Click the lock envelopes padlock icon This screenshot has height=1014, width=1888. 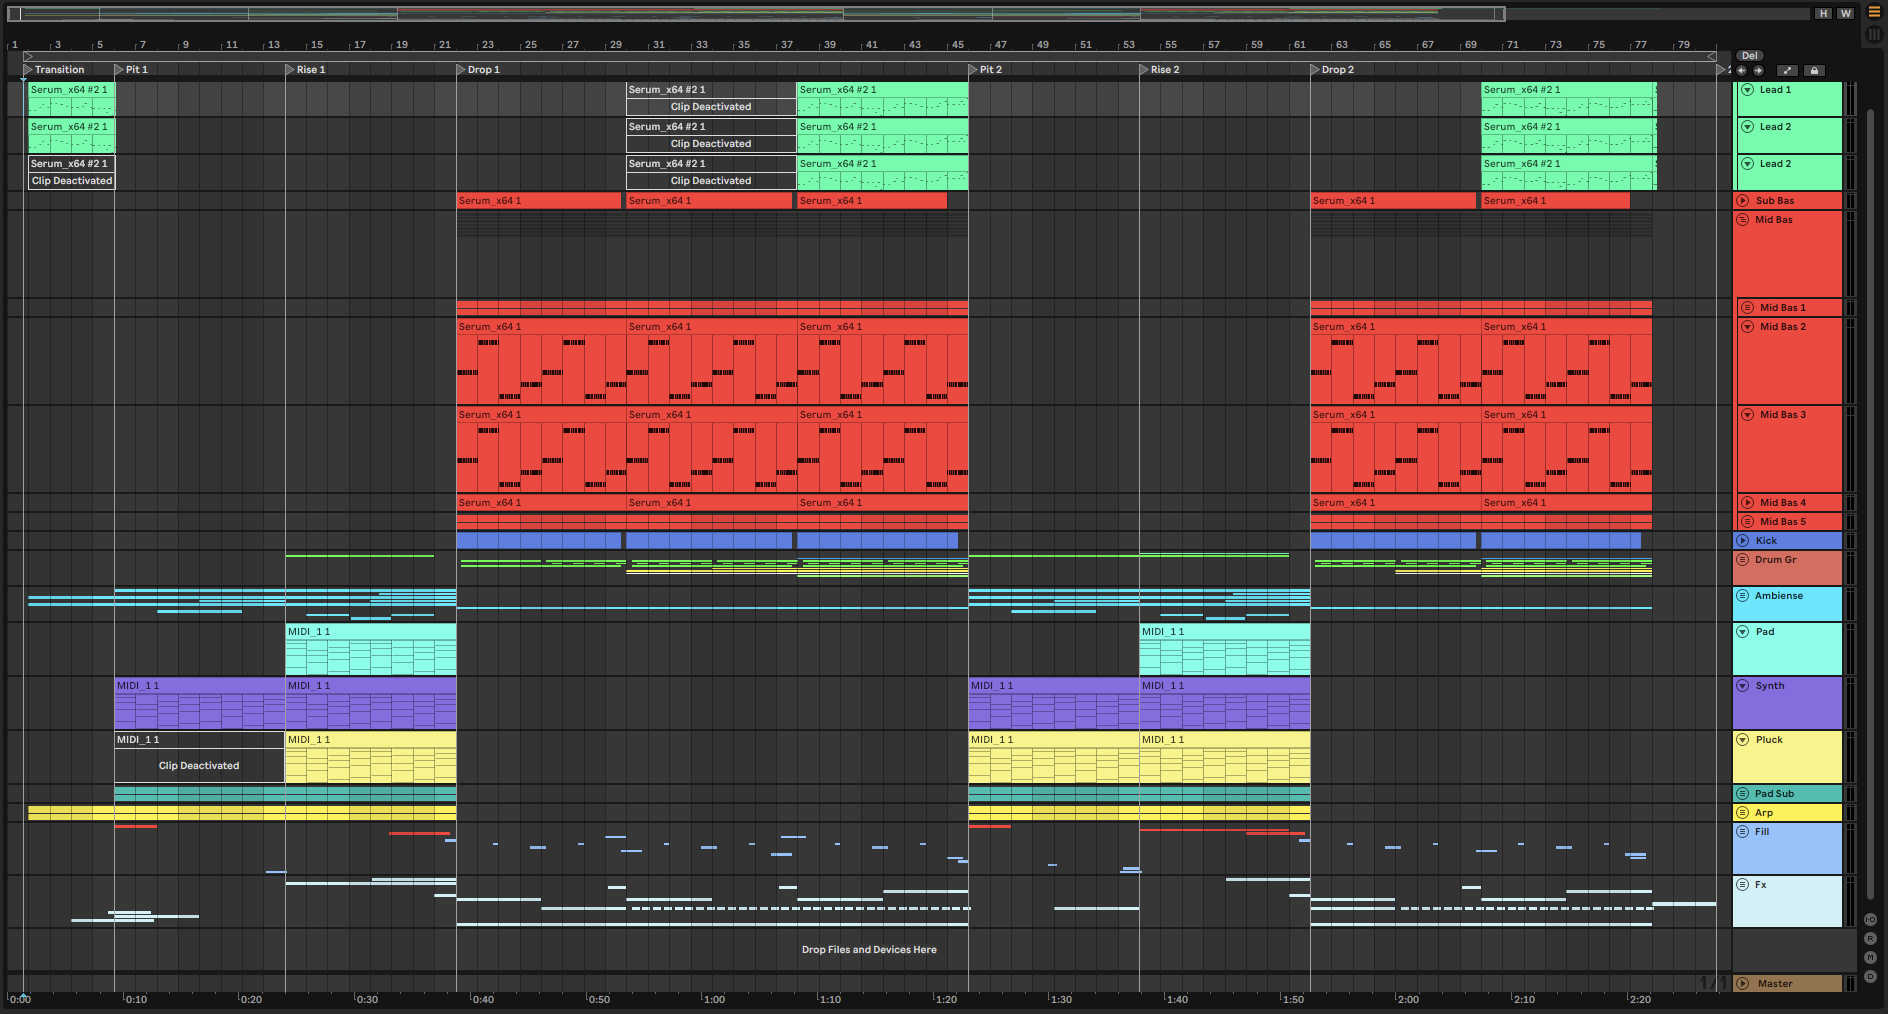(x=1814, y=70)
